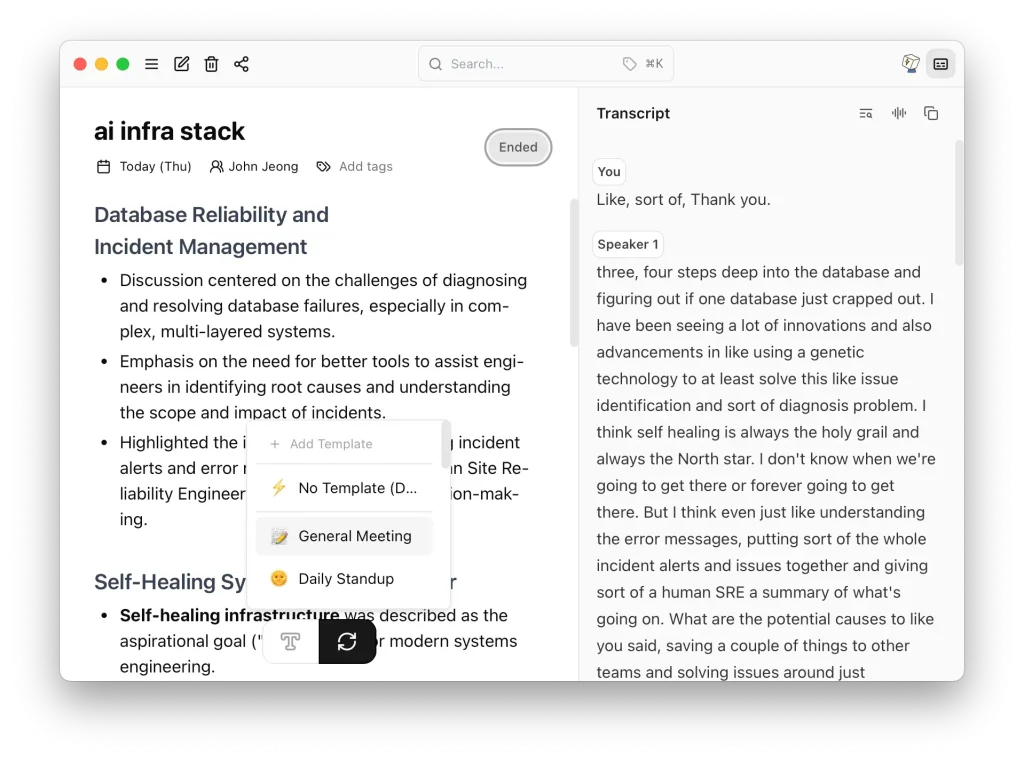
Task: Open sharing options via the share icon
Action: (x=241, y=63)
